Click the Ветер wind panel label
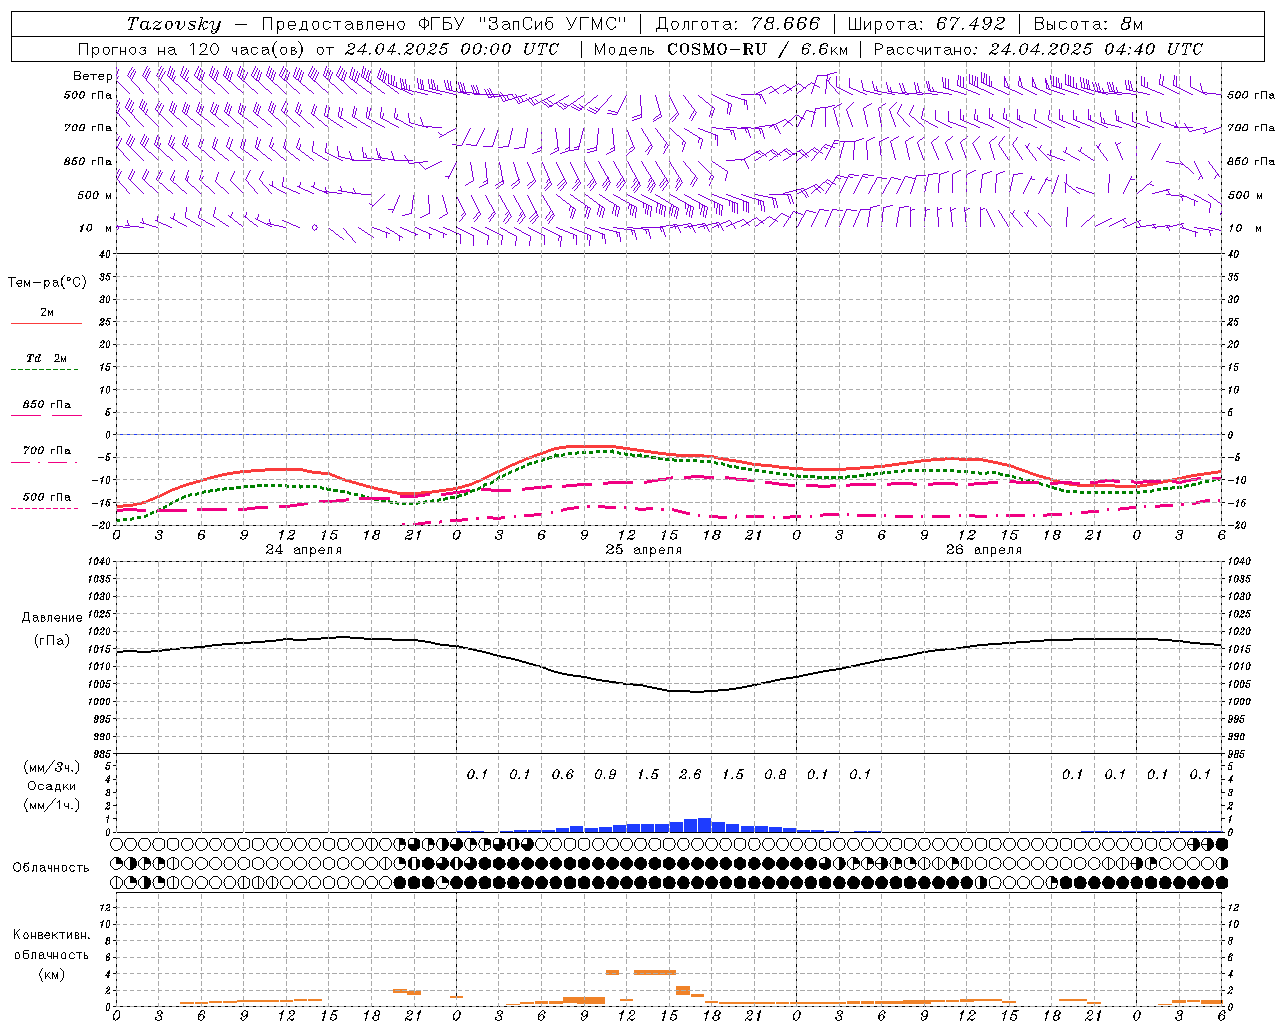This screenshot has width=1280, height=1024. (x=92, y=76)
